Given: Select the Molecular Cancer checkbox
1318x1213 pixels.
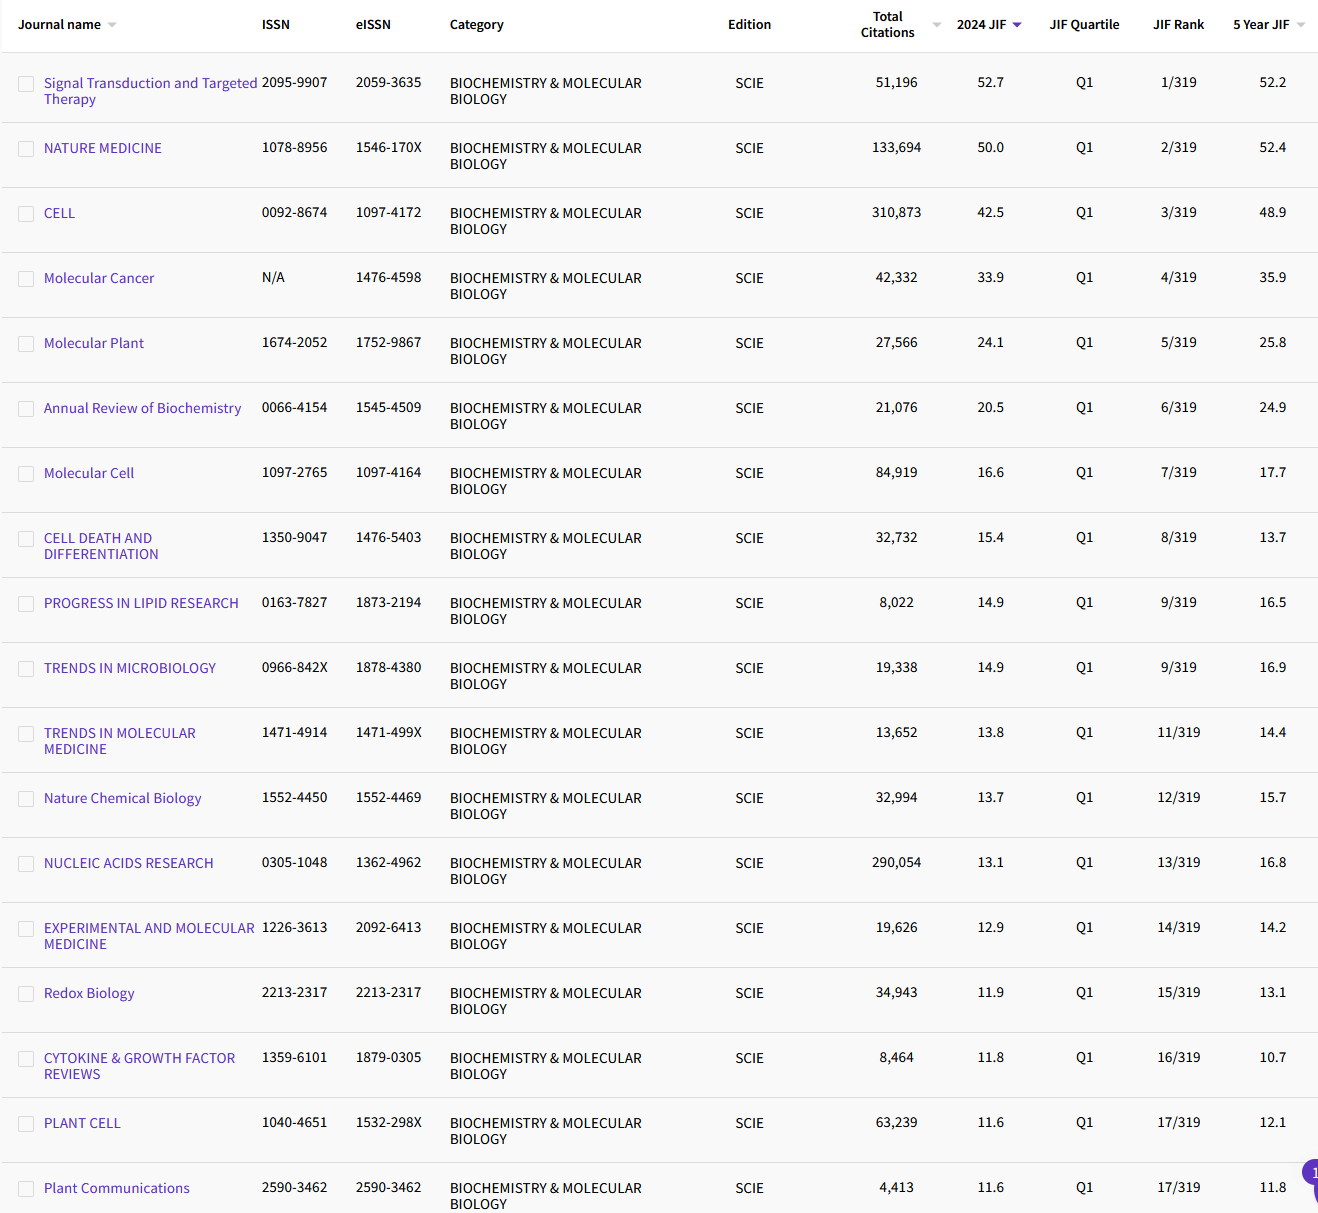Looking at the screenshot, I should tap(26, 278).
